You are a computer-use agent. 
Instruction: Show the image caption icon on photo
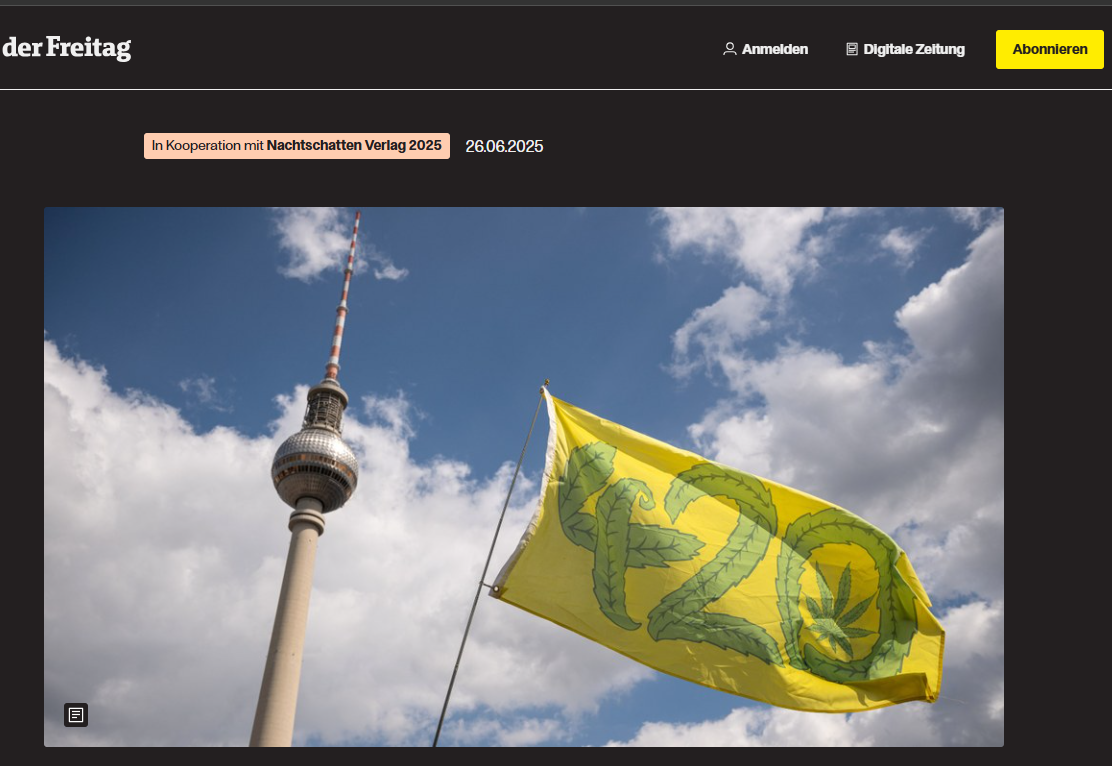click(x=76, y=715)
